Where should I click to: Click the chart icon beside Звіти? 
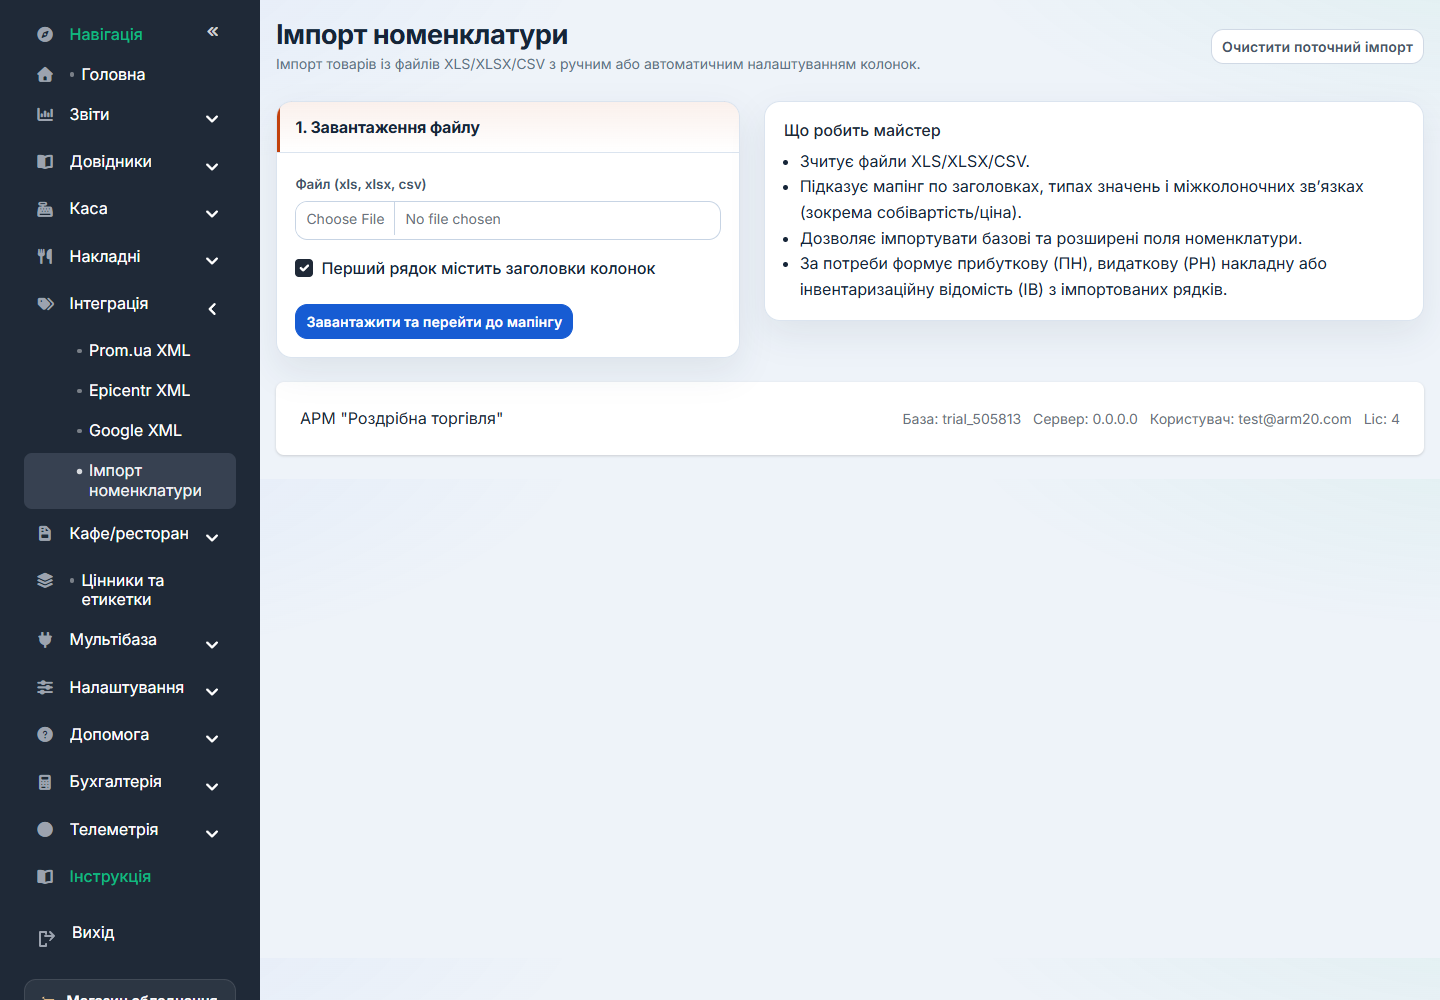[x=45, y=114]
